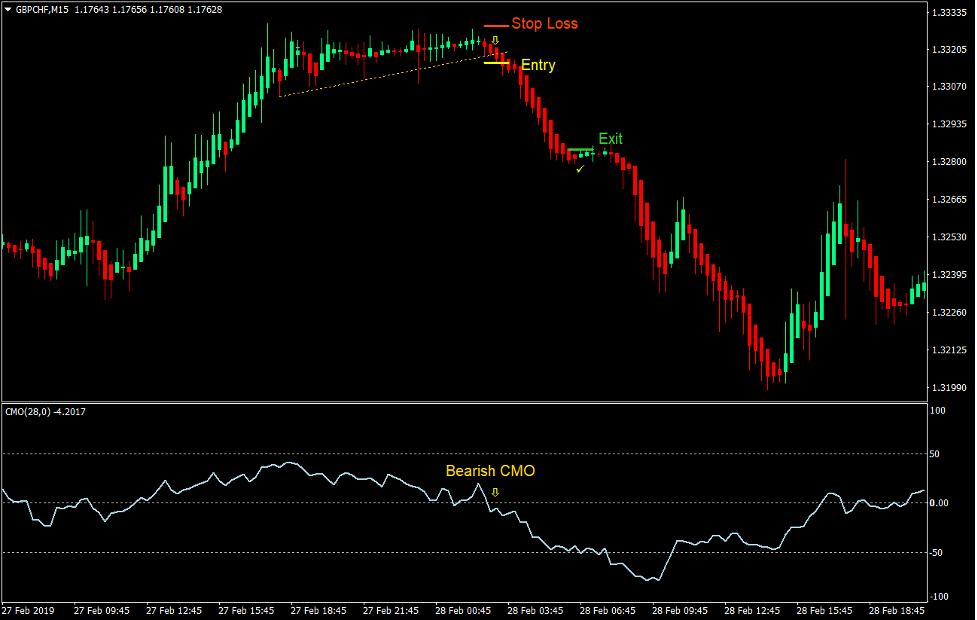Select the yellow down arrow below candles
The image size is (977, 620).
pyautogui.click(x=494, y=39)
